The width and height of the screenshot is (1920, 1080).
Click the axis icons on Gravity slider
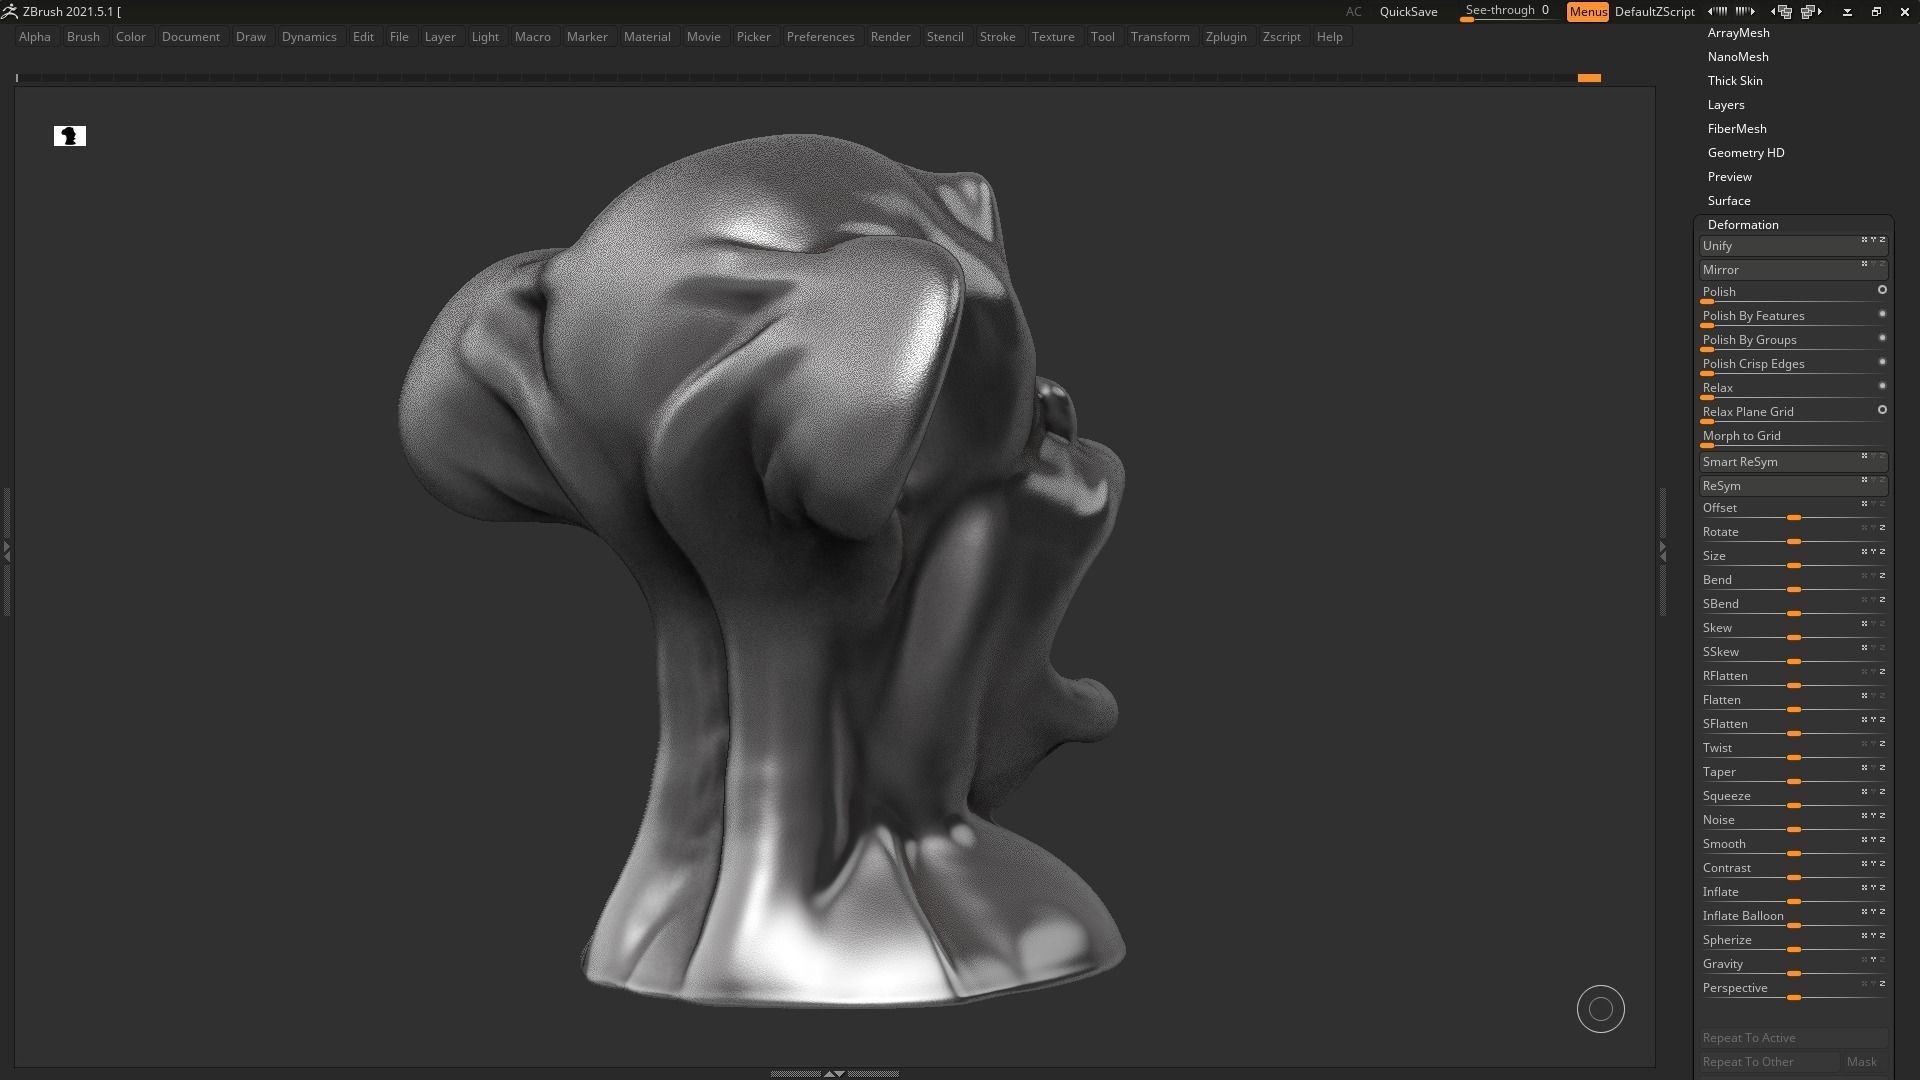pyautogui.click(x=1873, y=960)
